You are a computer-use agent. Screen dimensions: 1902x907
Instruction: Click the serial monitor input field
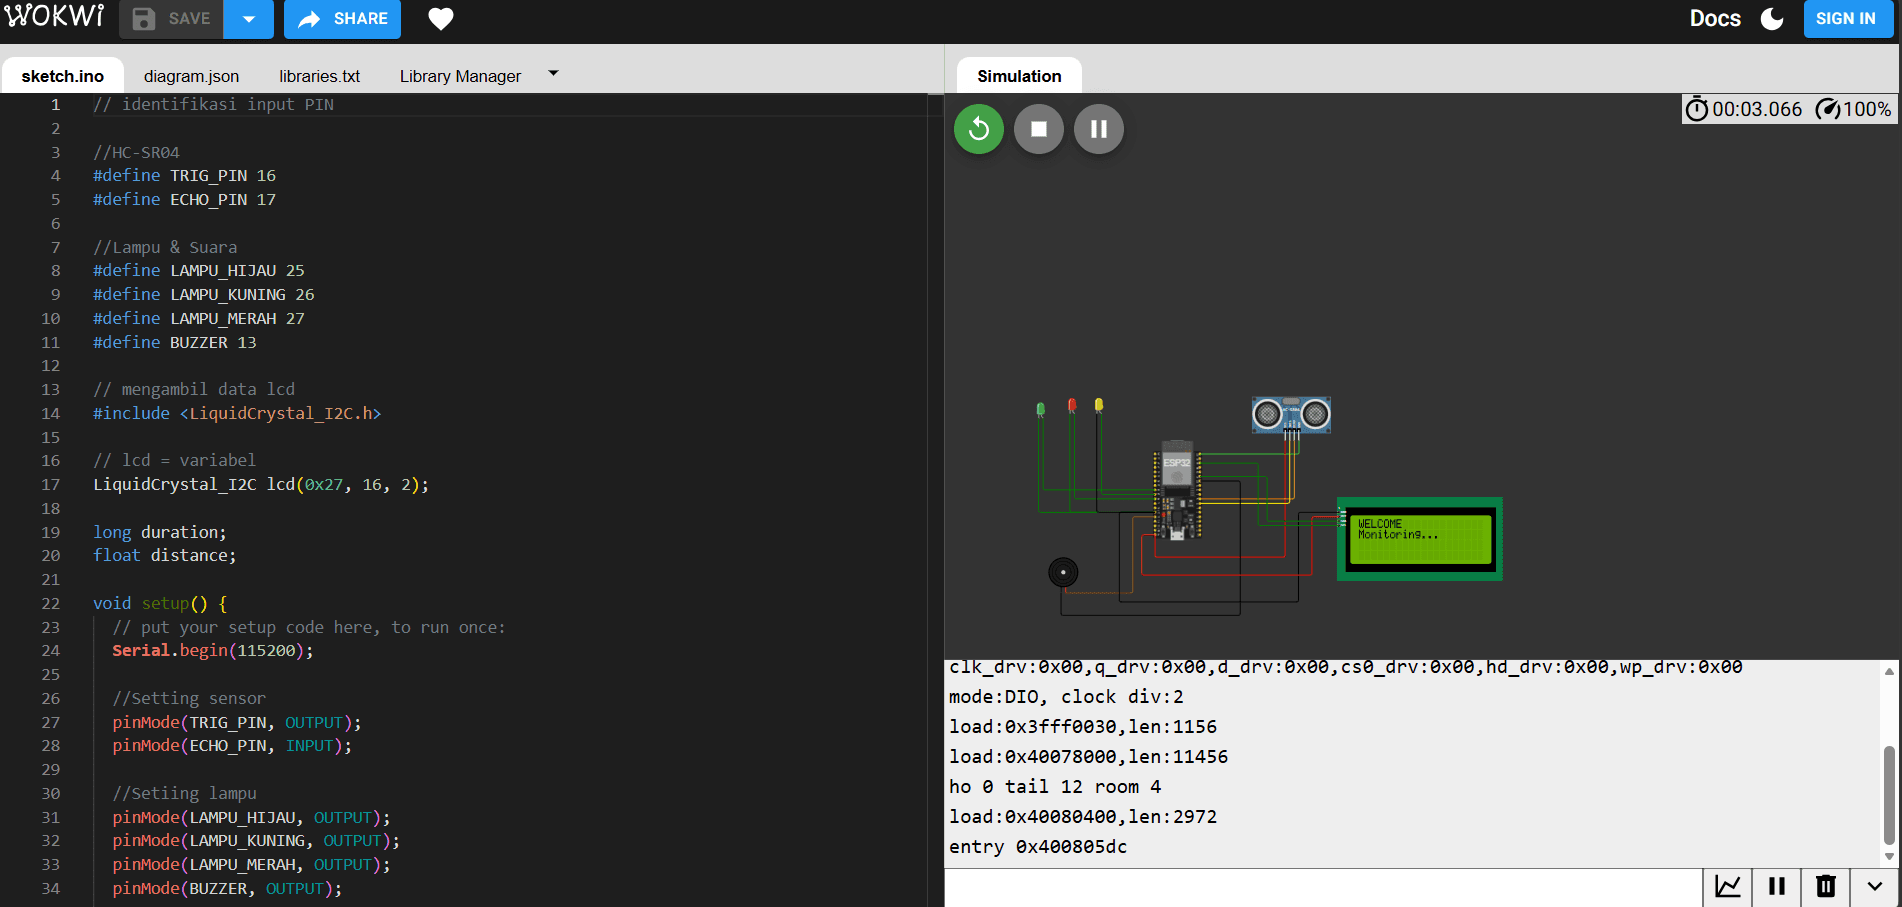pyautogui.click(x=1324, y=887)
